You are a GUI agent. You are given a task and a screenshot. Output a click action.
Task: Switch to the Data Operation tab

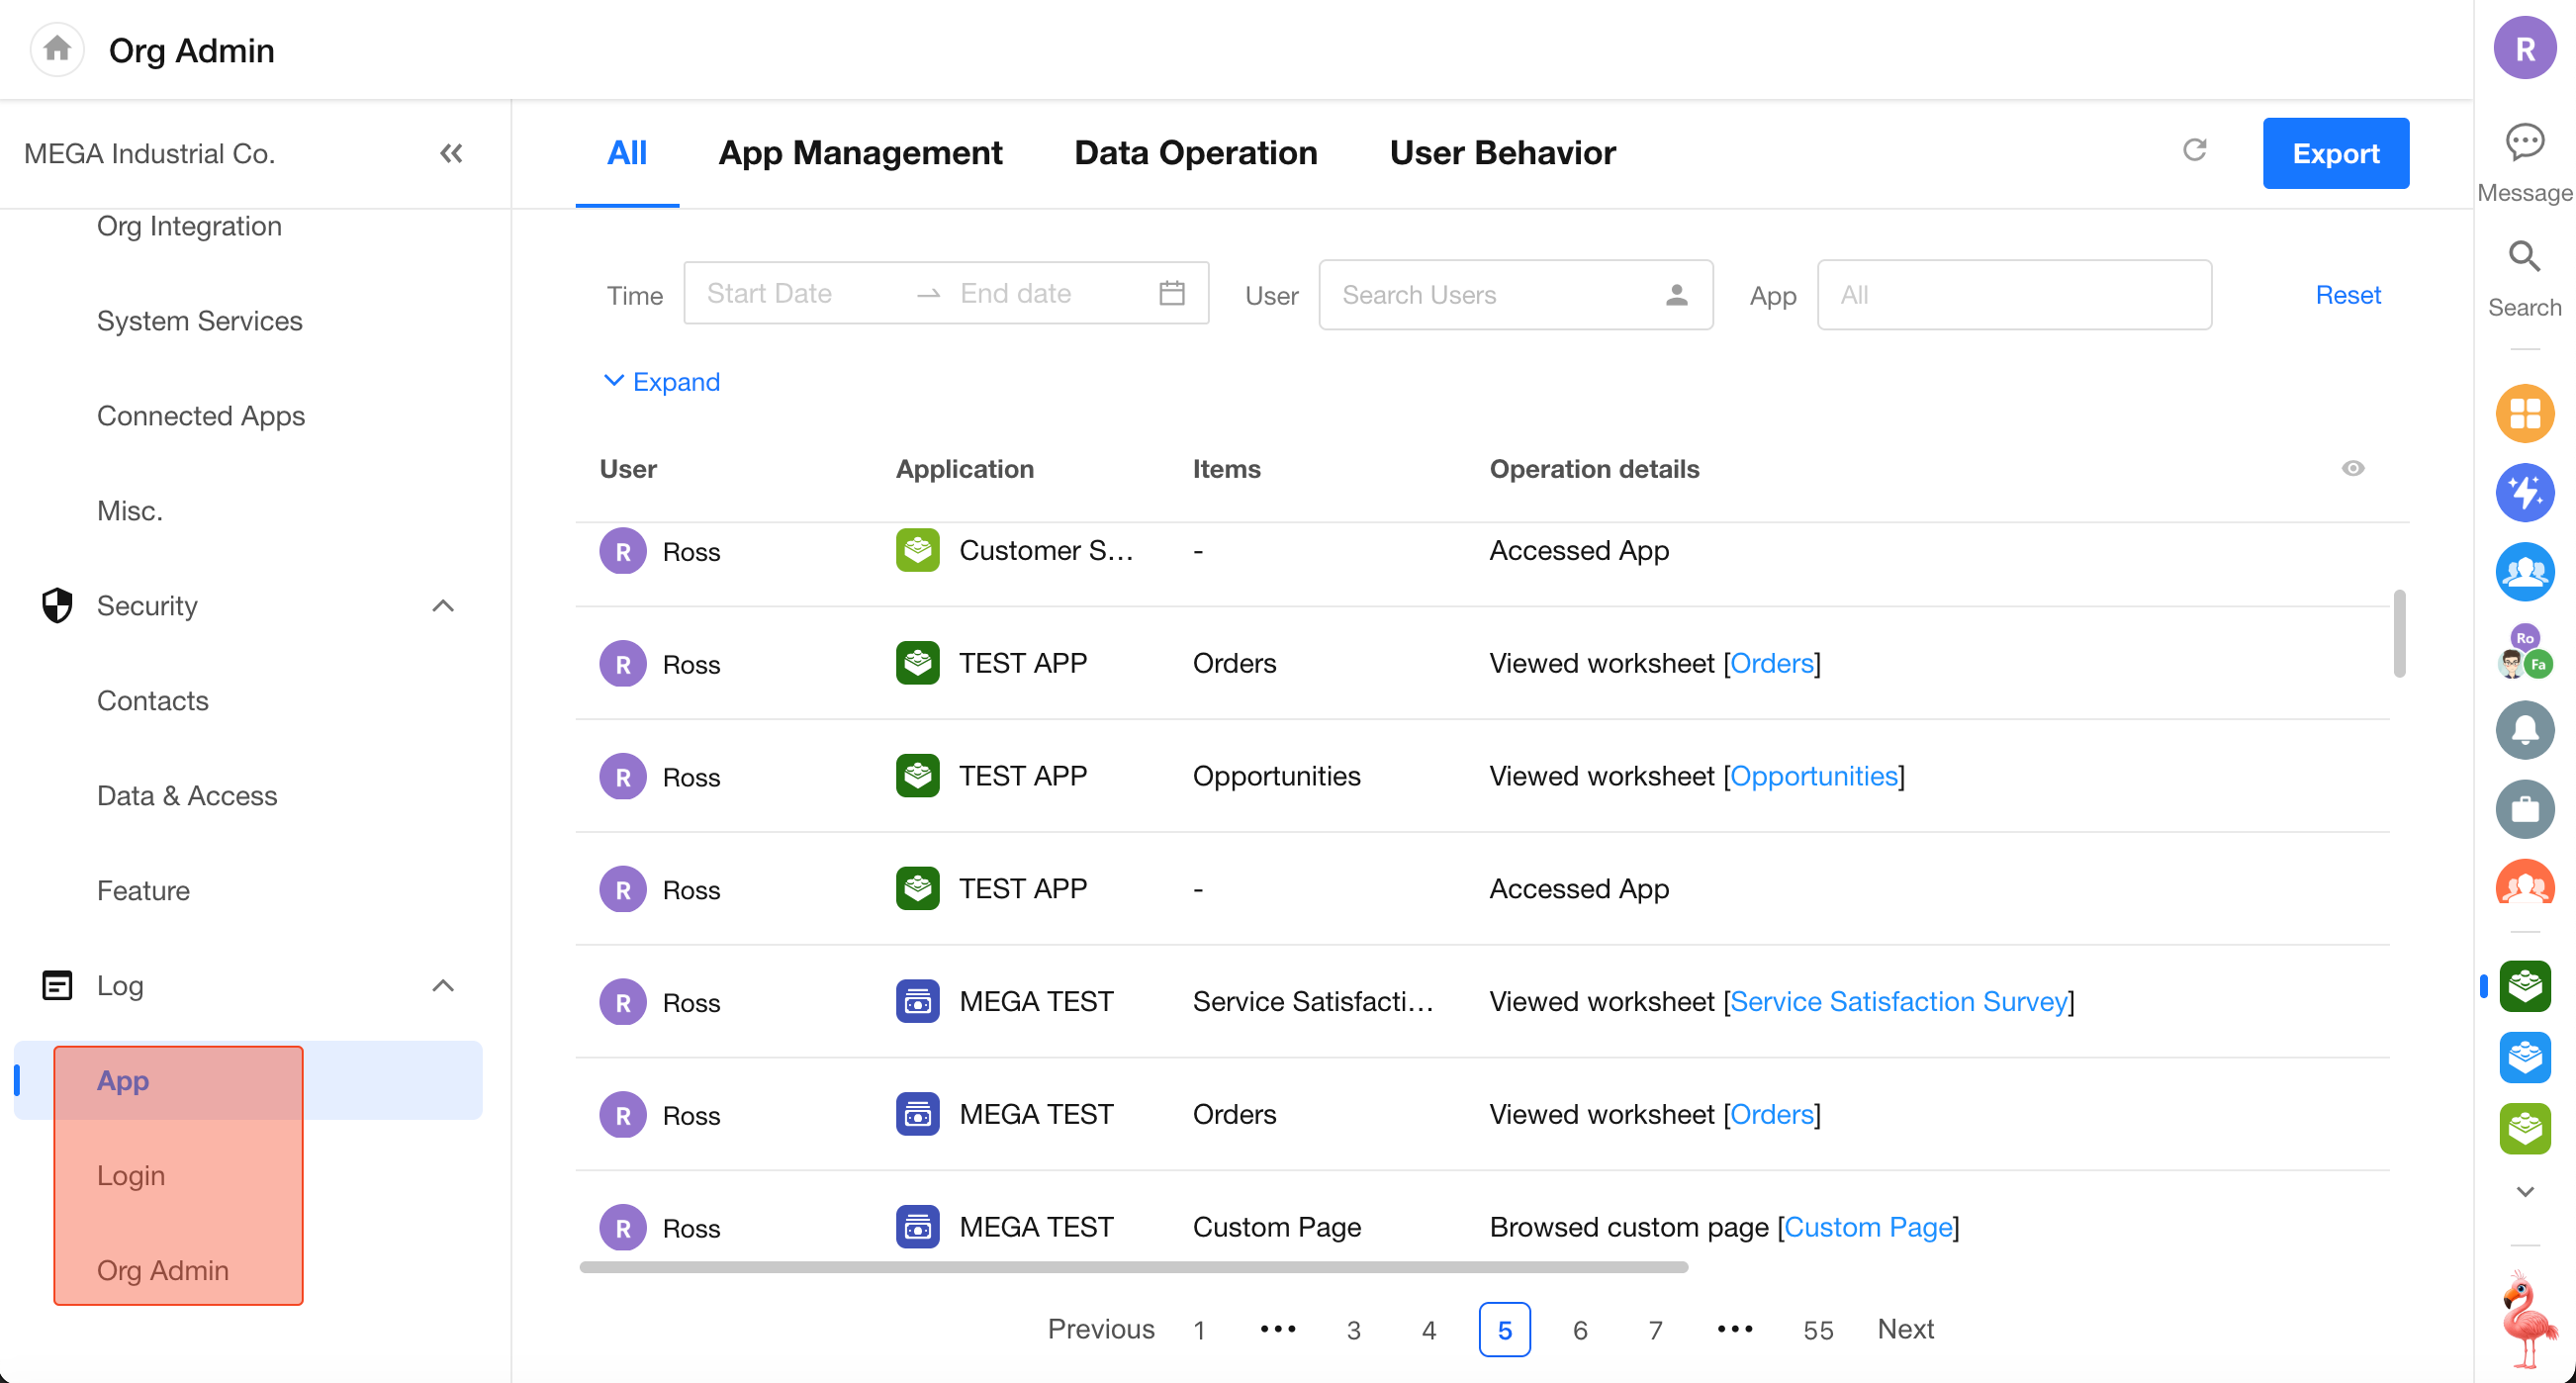(1195, 153)
